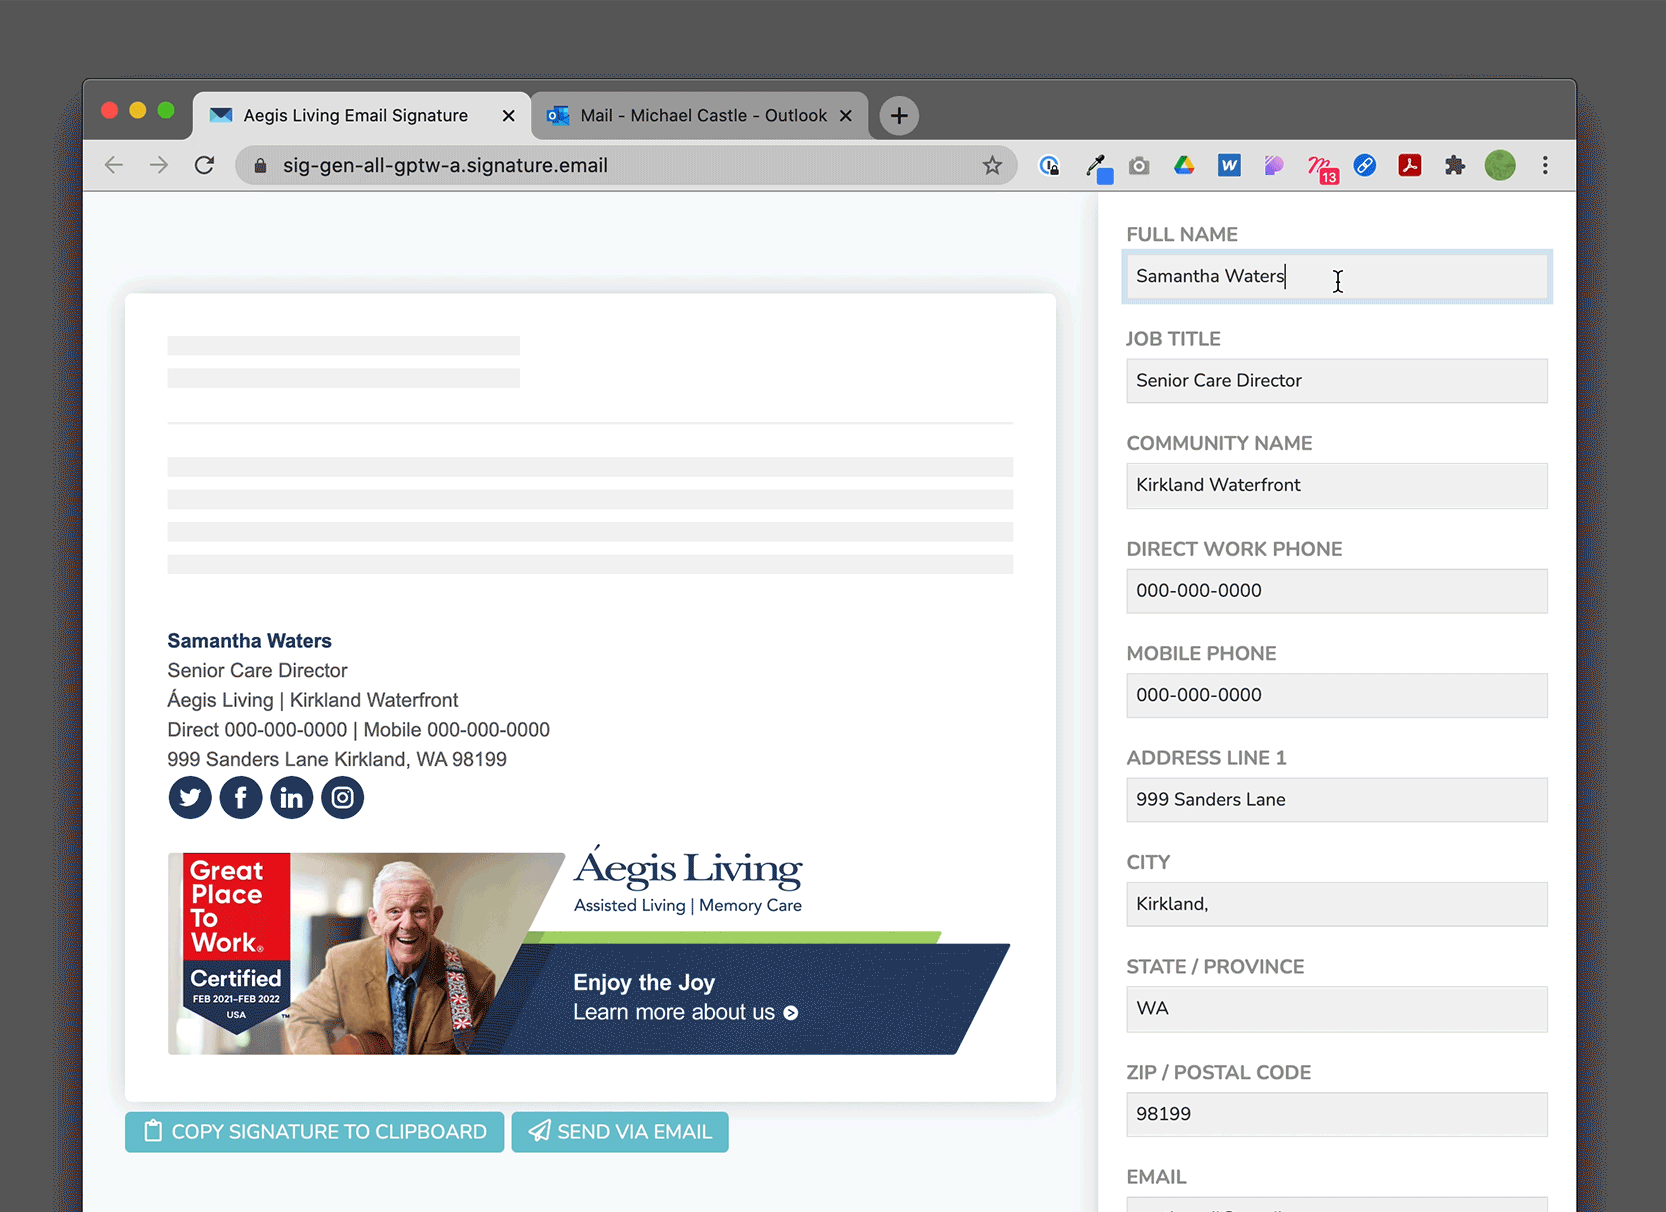Image resolution: width=1666 pixels, height=1212 pixels.
Task: Focus the Zip / Postal Code field
Action: point(1337,1114)
